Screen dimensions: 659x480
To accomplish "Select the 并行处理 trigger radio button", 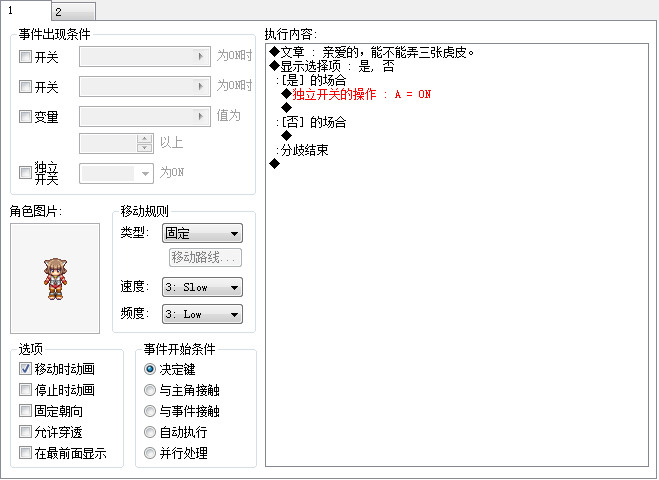I will [x=150, y=453].
